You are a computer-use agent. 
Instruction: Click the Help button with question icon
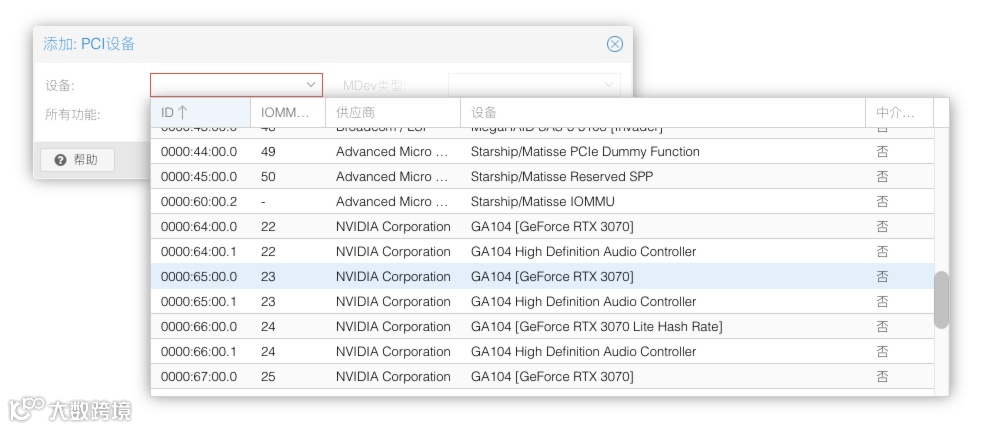tap(77, 160)
